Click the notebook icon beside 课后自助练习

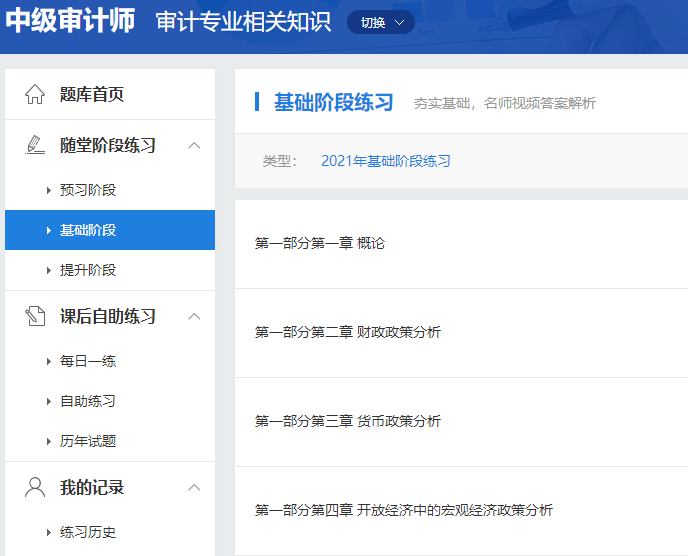pos(35,316)
